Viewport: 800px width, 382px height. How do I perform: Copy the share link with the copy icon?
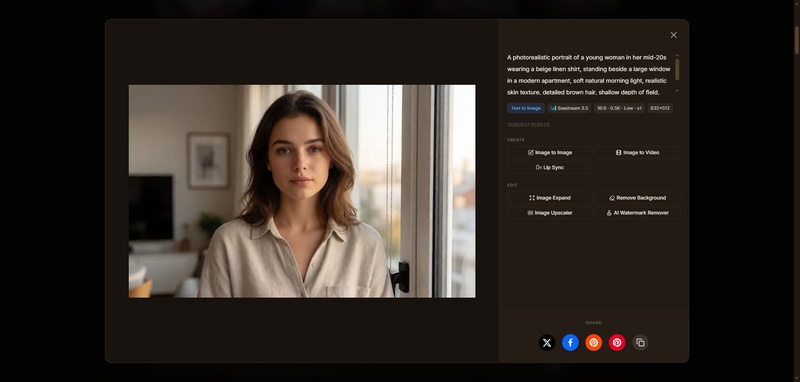(640, 343)
